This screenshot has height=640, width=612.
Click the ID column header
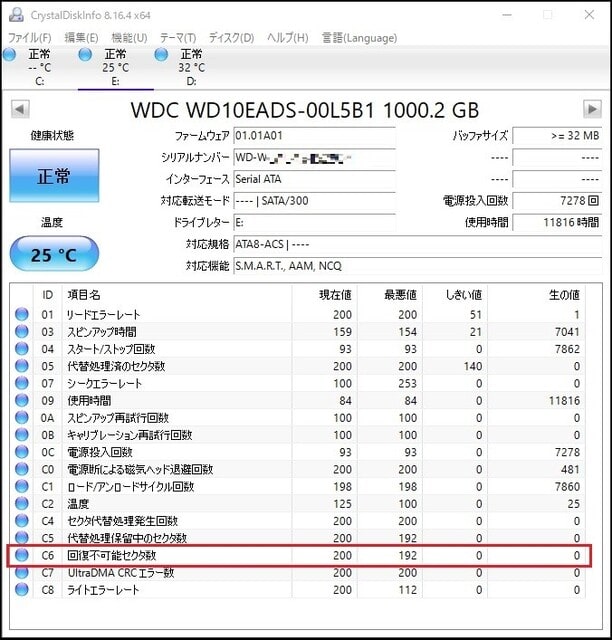click(47, 295)
